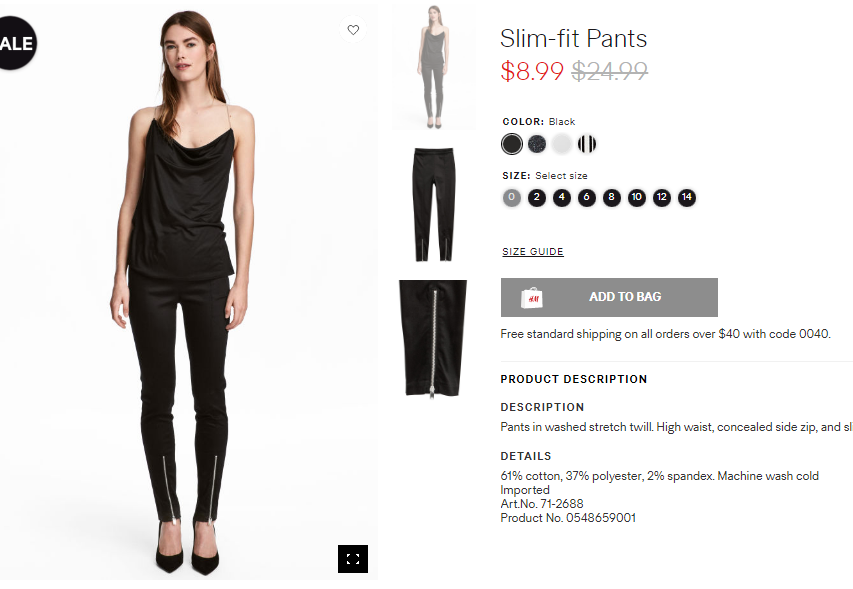Screen dimensions: 853x589
Task: Select size 10
Action: pyautogui.click(x=636, y=197)
